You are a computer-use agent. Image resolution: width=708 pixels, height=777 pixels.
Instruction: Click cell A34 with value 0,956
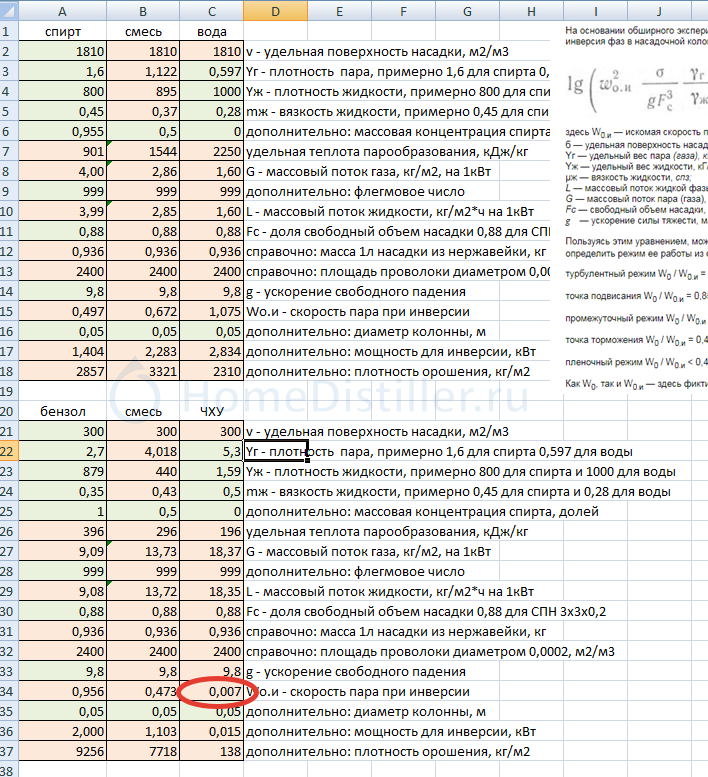click(62, 691)
